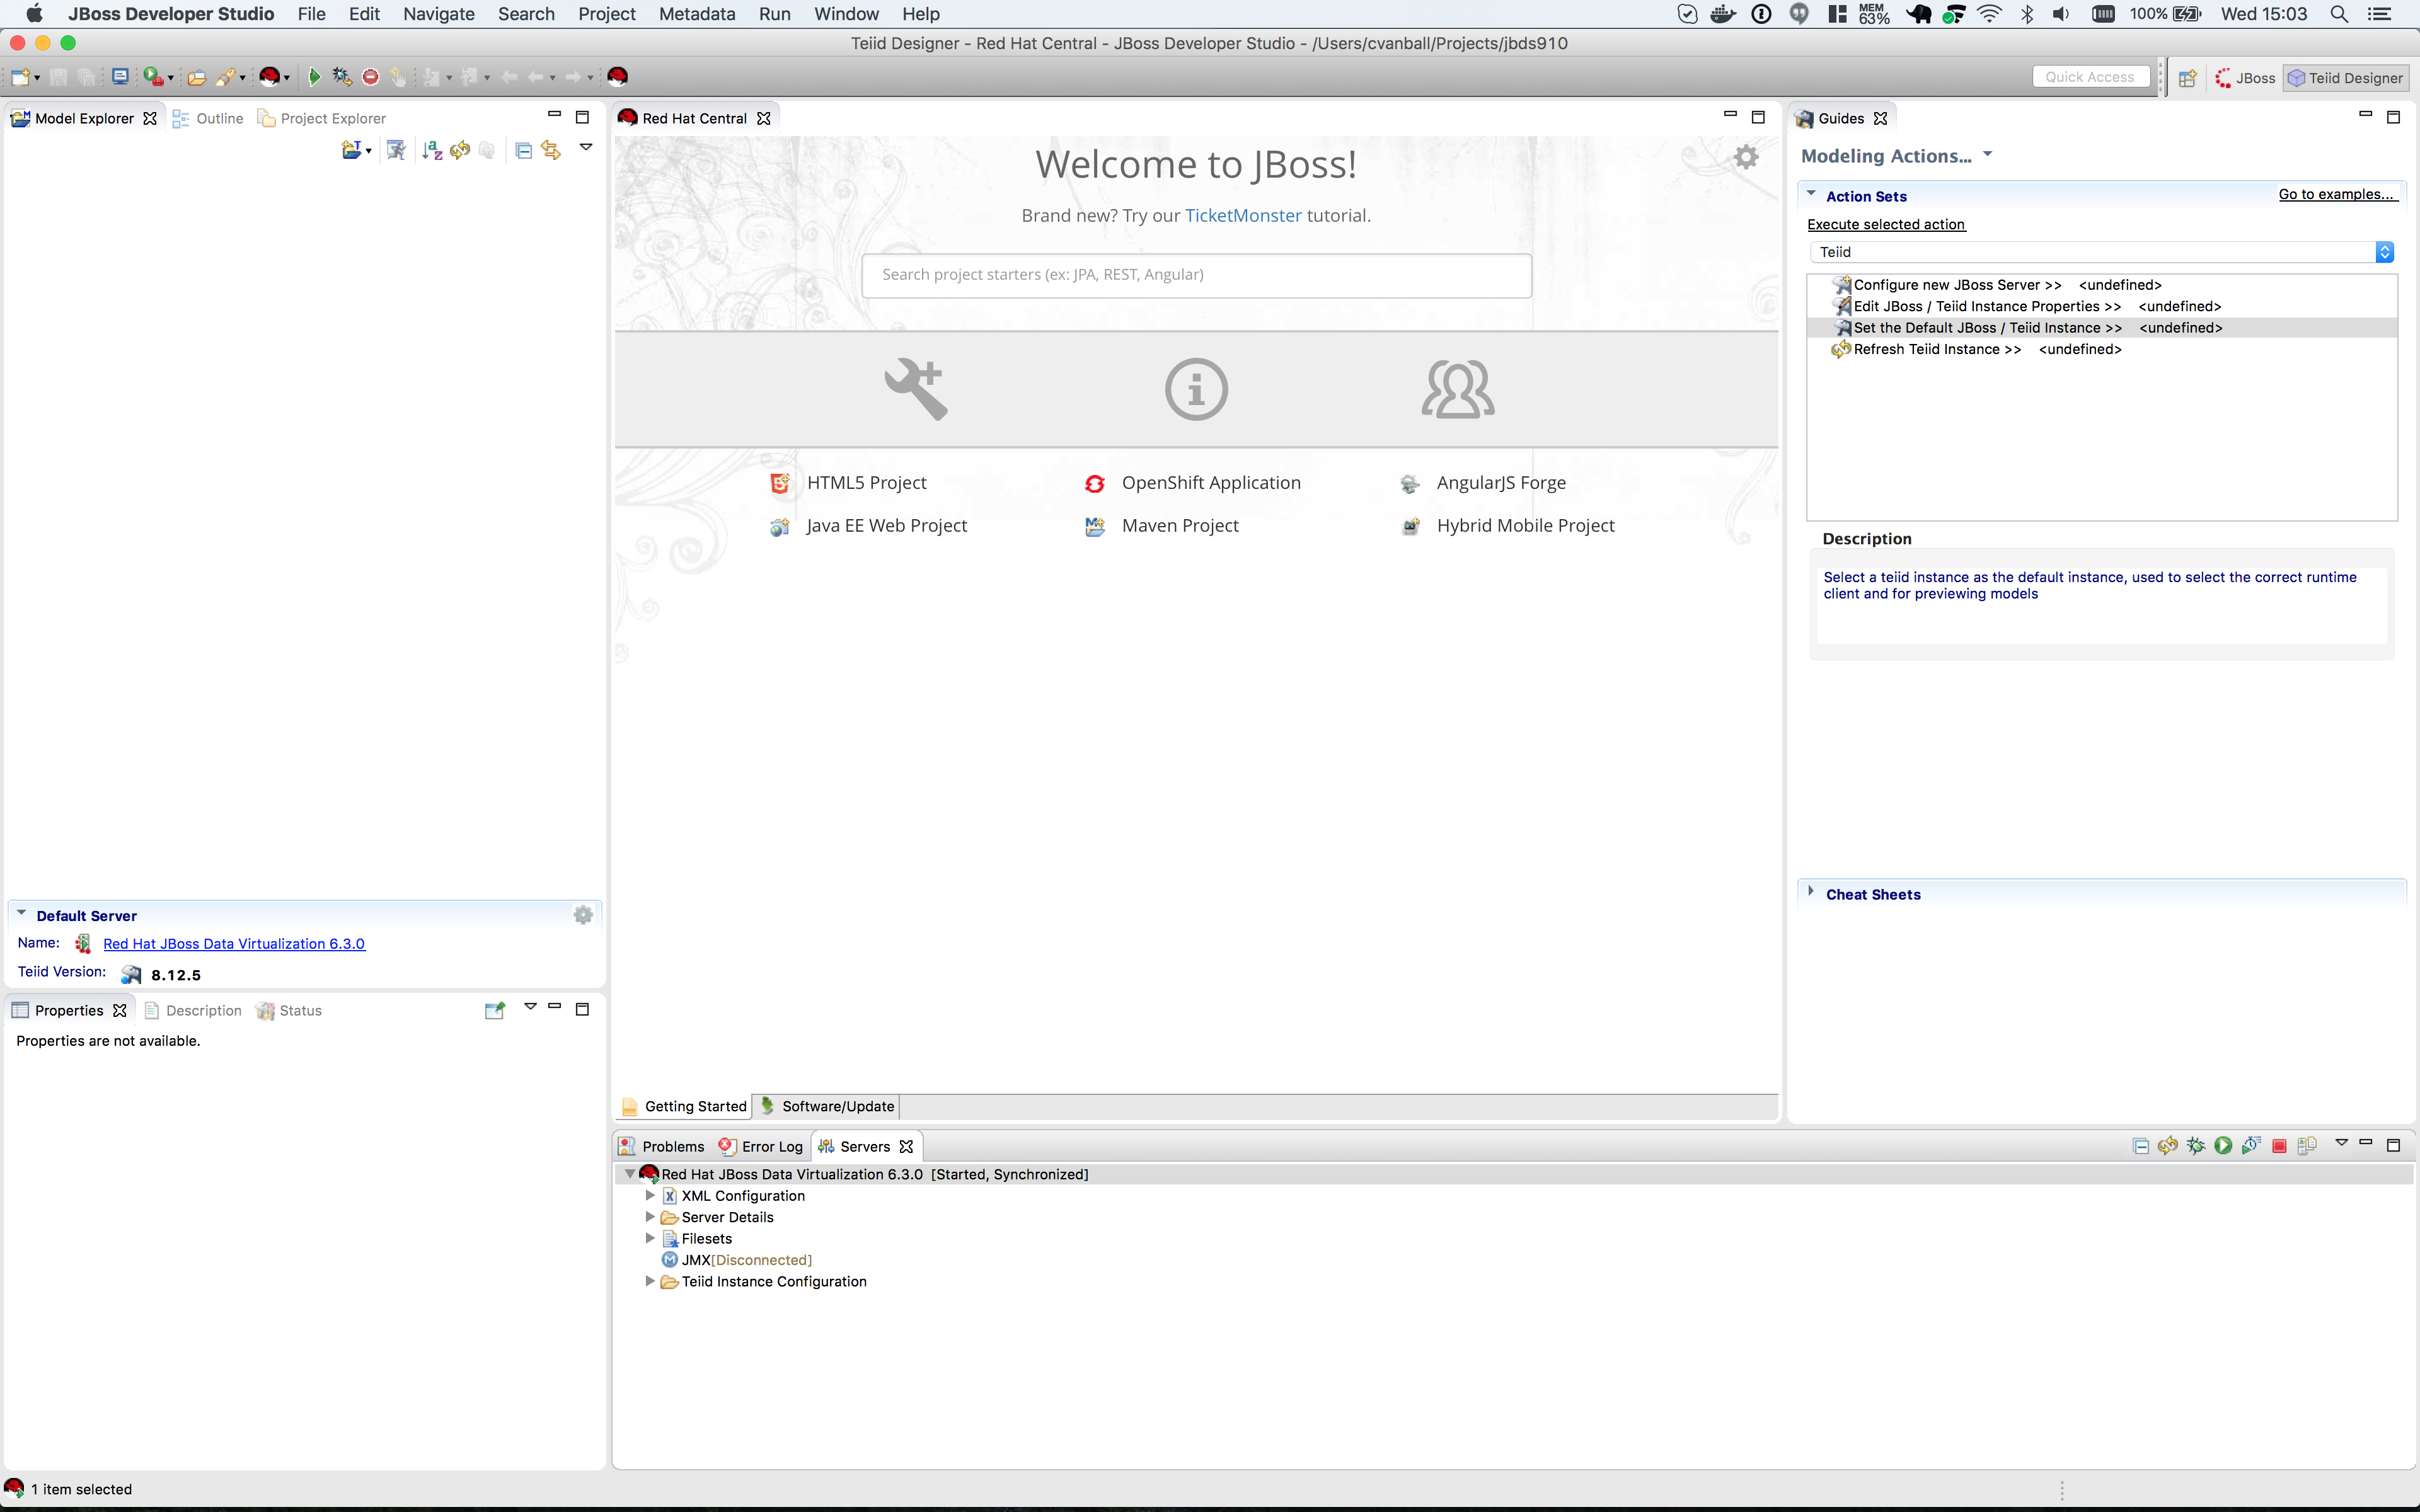
Task: Open the Teiid action set combo box
Action: pos(2100,252)
